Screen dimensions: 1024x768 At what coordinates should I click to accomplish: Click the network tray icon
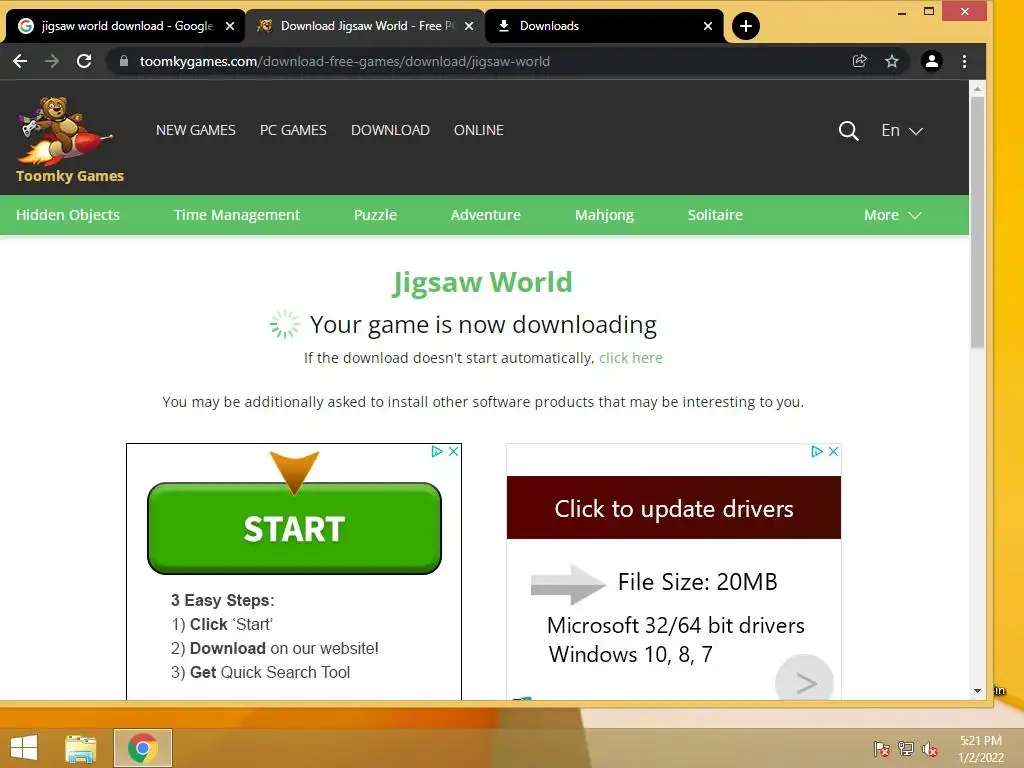point(906,749)
